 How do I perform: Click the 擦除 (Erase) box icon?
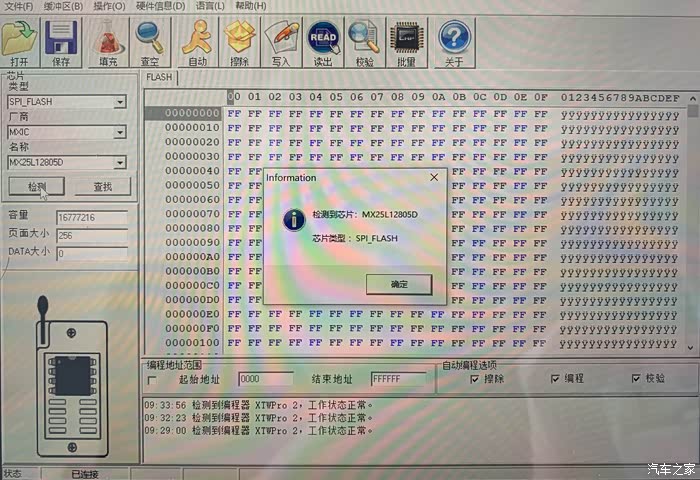(x=239, y=43)
